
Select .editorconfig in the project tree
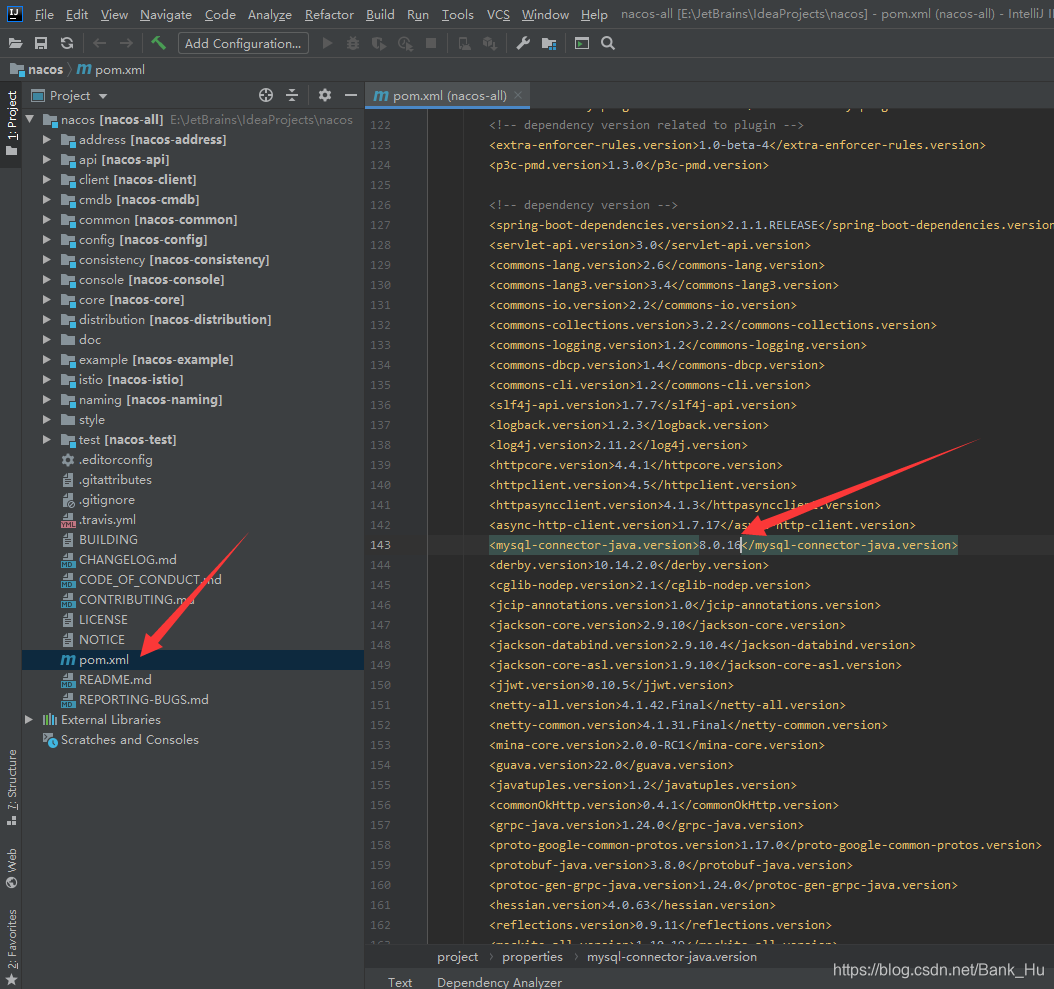click(x=116, y=460)
